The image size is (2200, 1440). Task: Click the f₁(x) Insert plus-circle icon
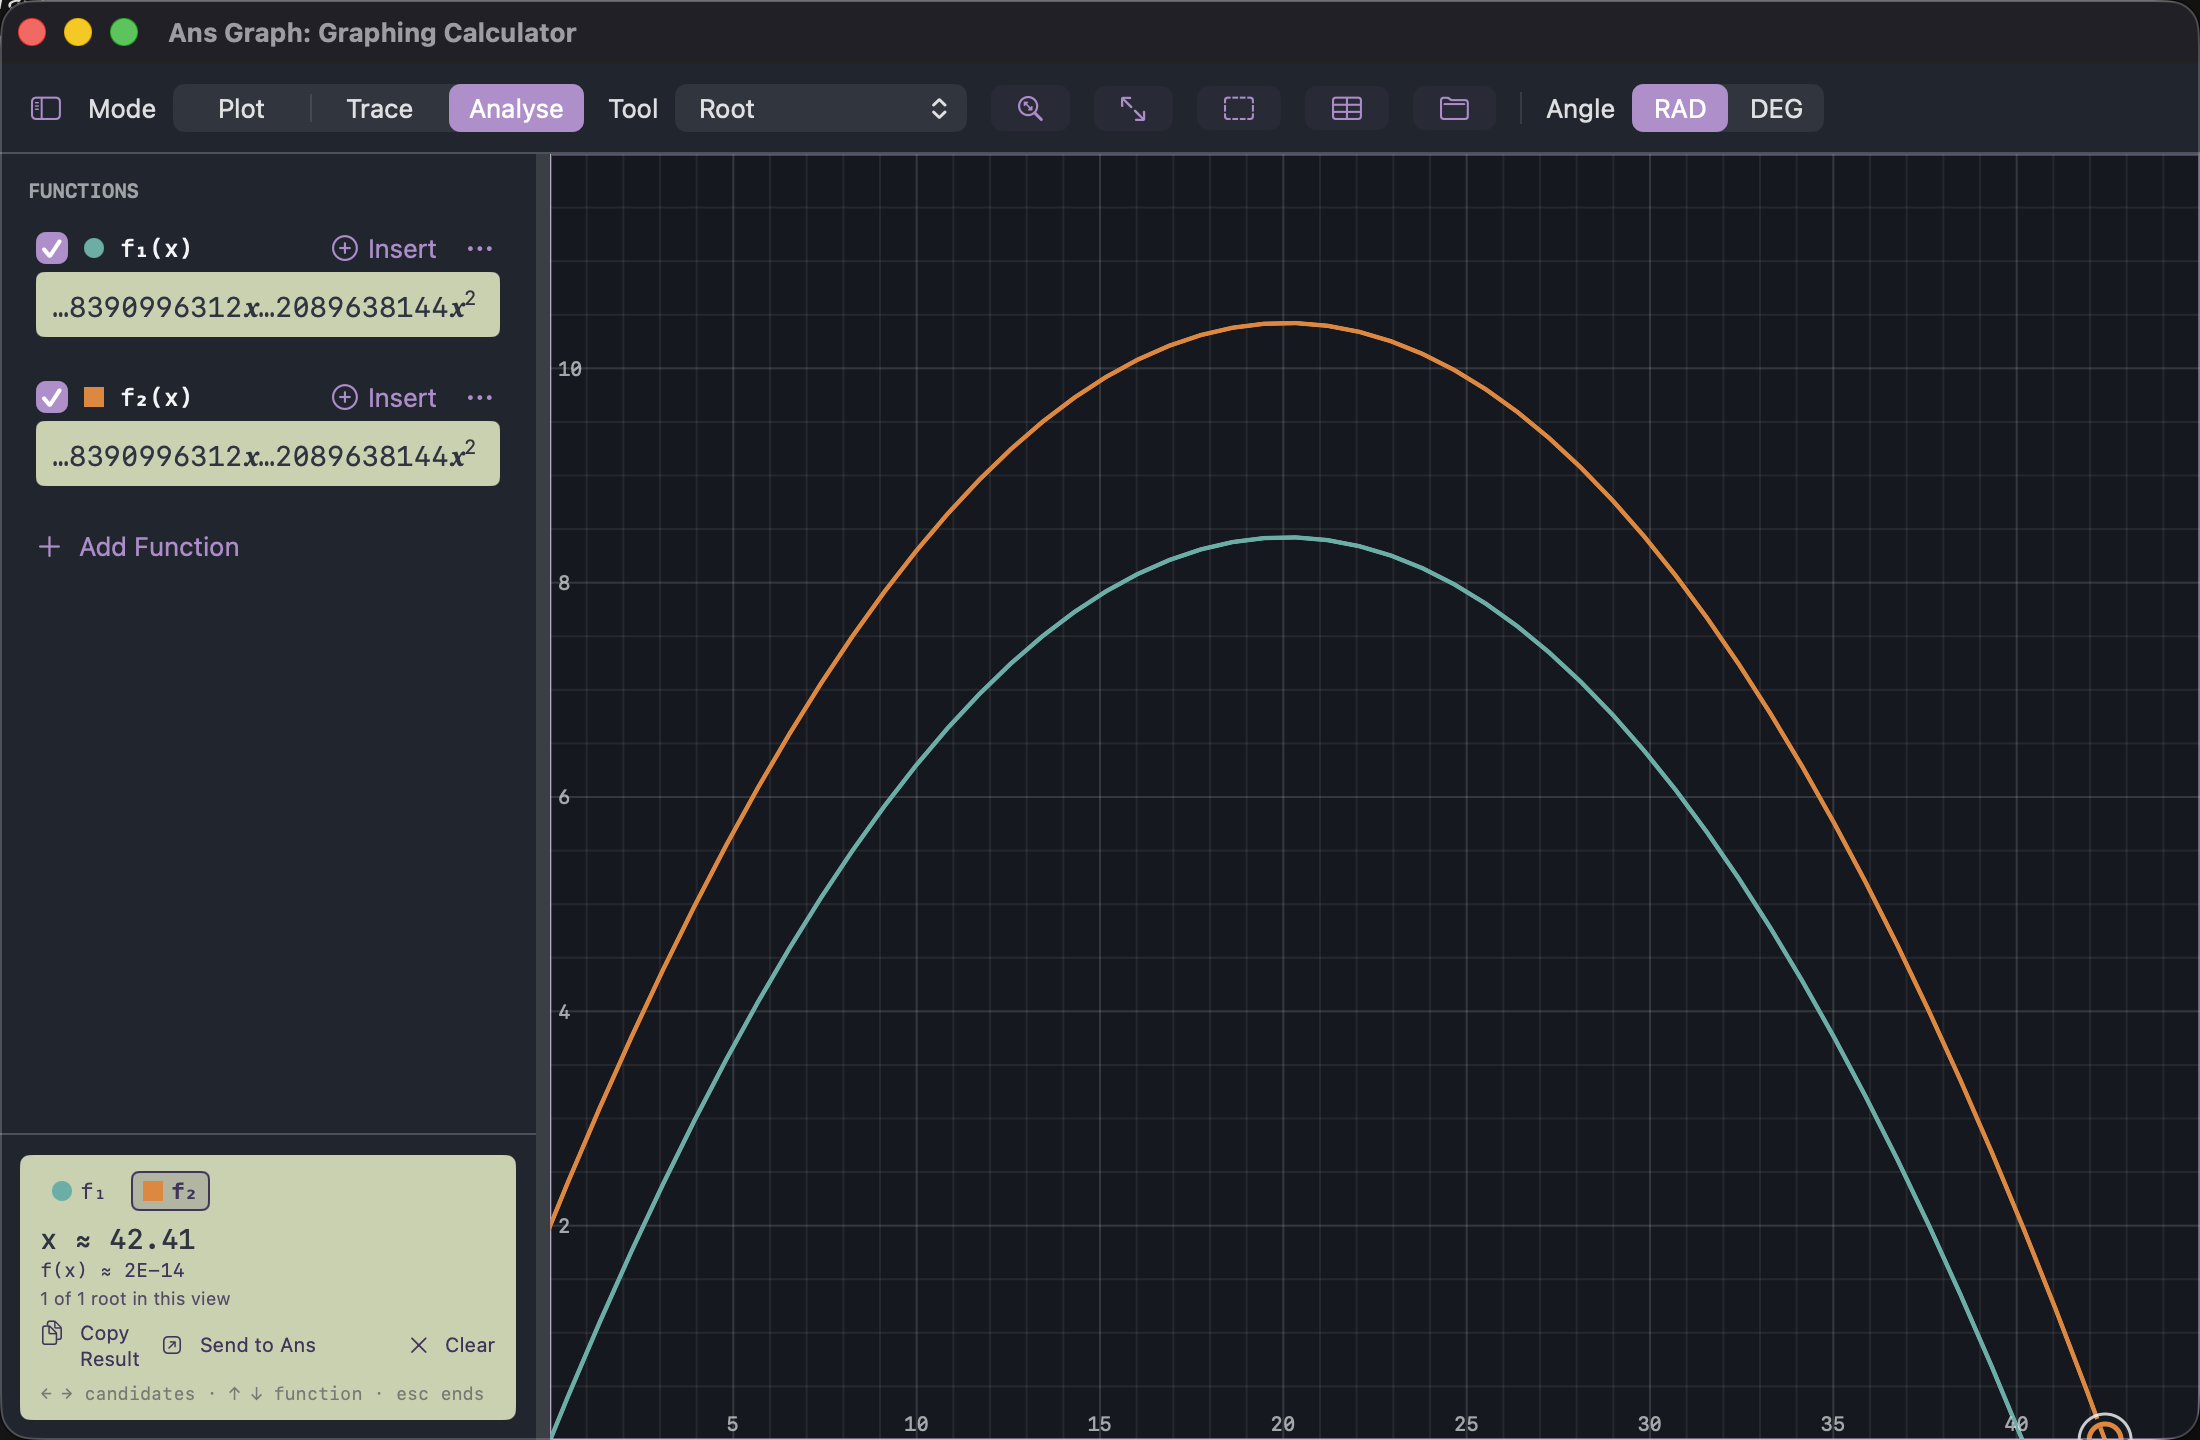(x=345, y=248)
